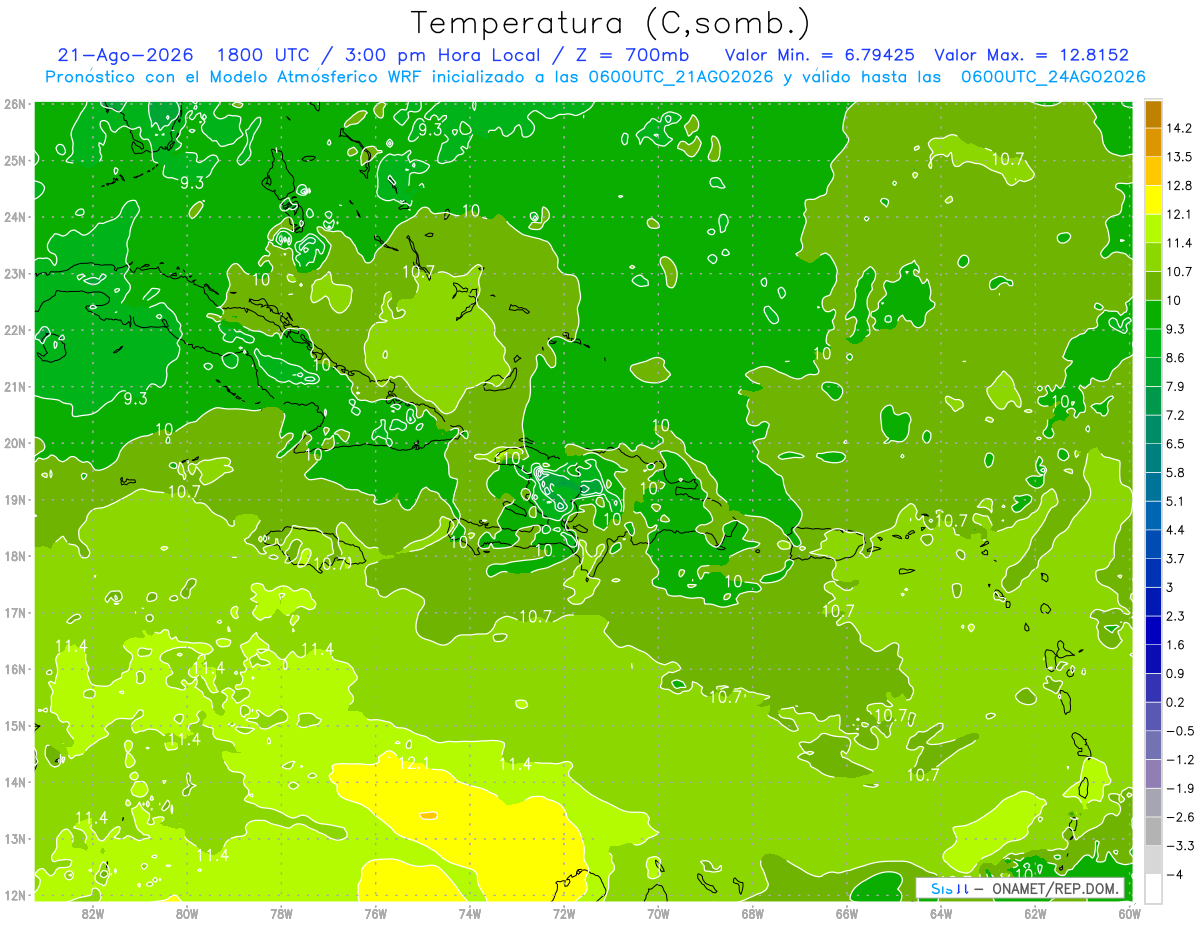Click the blue SisJL logo text
Viewport: 1200px width, 927px height.
point(948,888)
